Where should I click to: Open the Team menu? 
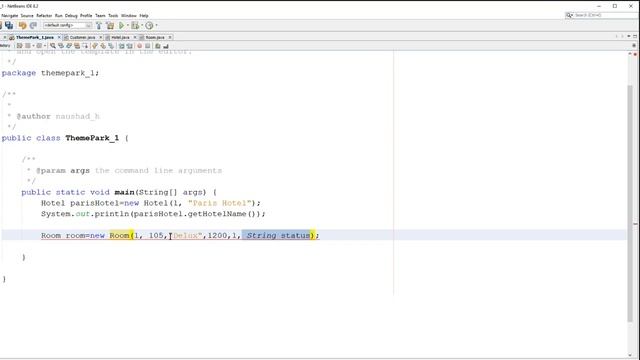click(100, 16)
